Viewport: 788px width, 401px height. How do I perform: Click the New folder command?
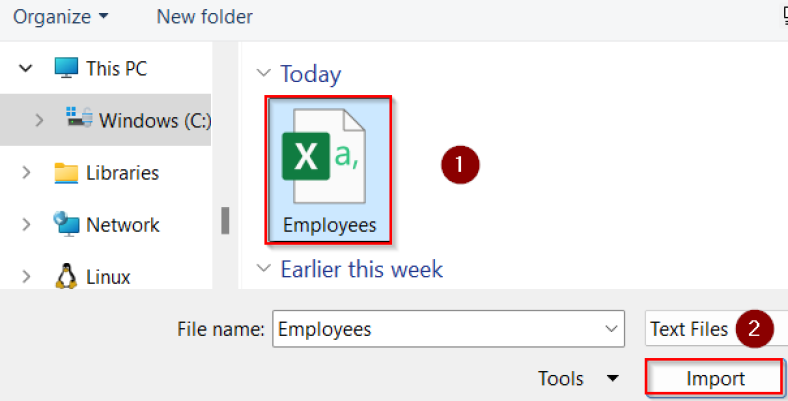click(x=204, y=17)
